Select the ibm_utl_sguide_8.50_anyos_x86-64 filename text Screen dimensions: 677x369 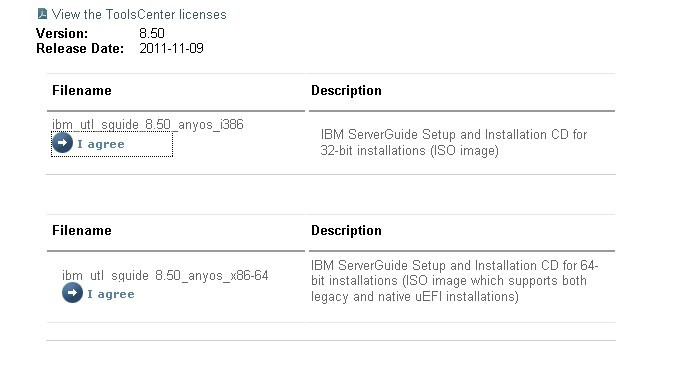pyautogui.click(x=165, y=275)
